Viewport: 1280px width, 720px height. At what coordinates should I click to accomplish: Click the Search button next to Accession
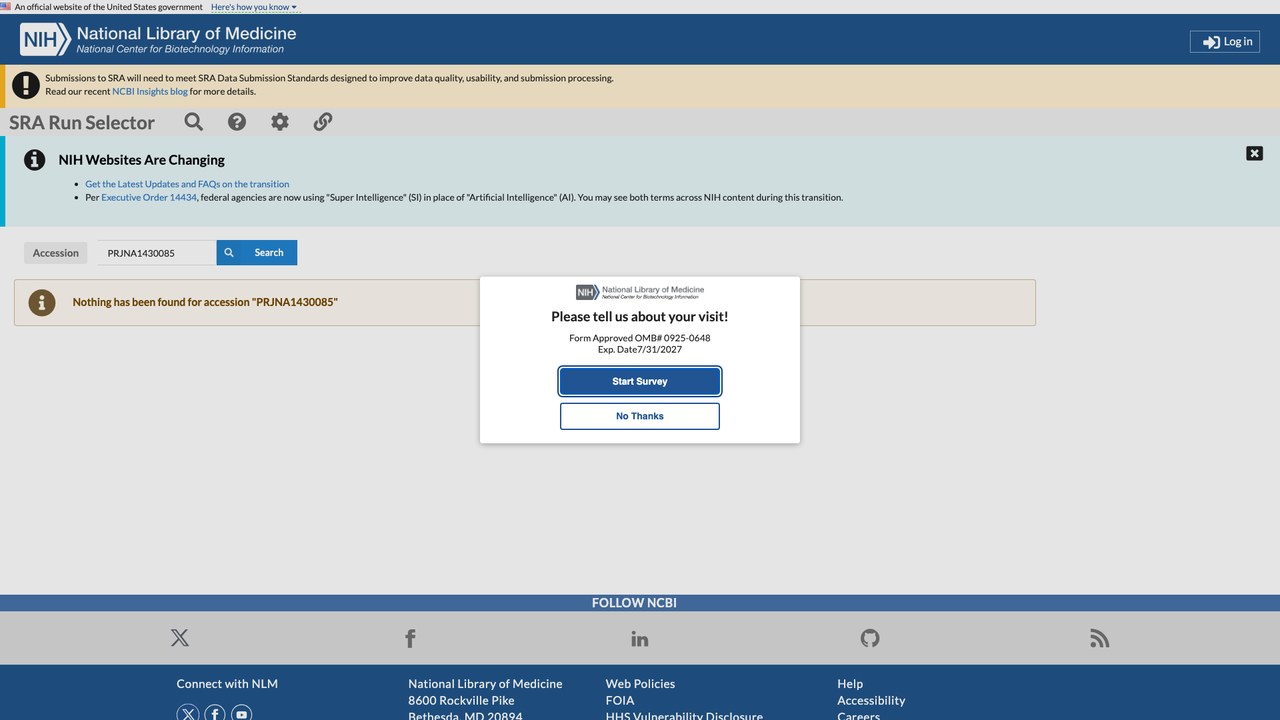click(x=257, y=253)
